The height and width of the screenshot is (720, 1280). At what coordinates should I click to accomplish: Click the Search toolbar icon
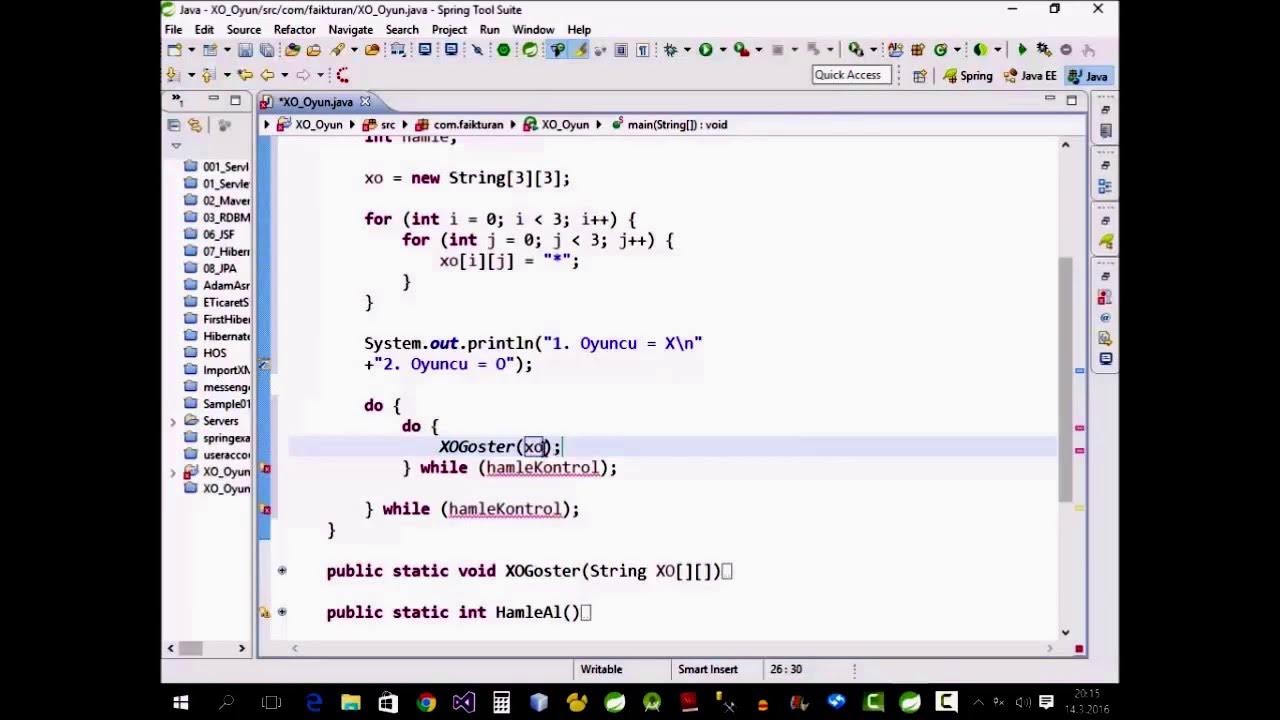click(337, 50)
